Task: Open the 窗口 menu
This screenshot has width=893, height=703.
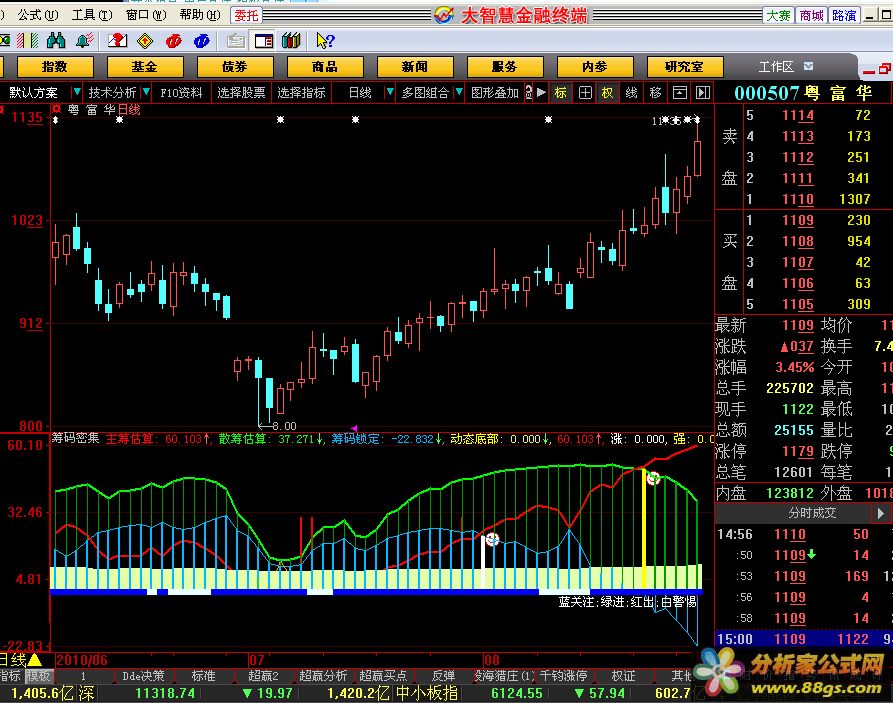Action: [146, 15]
